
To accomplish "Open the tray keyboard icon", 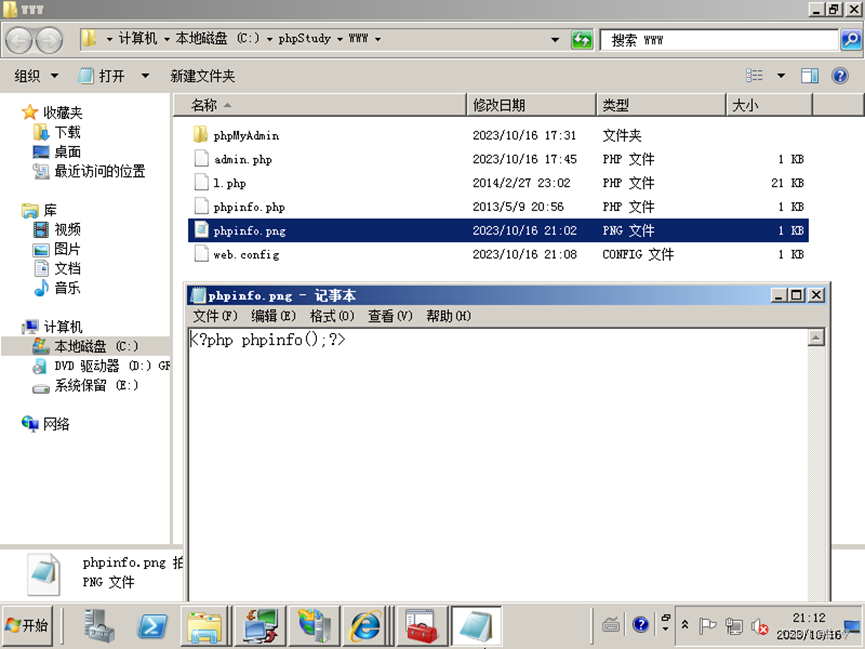I will tap(611, 625).
